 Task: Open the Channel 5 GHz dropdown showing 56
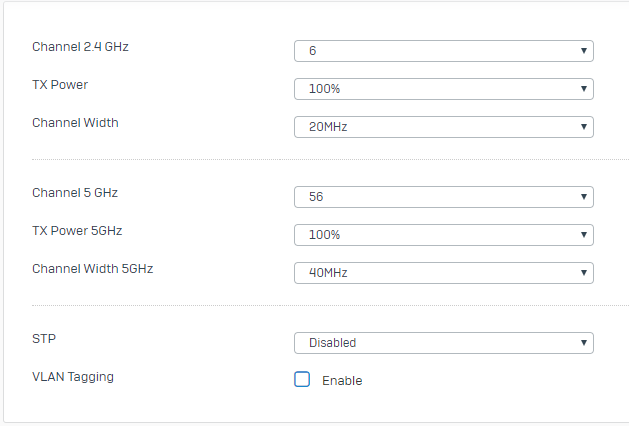(x=443, y=197)
